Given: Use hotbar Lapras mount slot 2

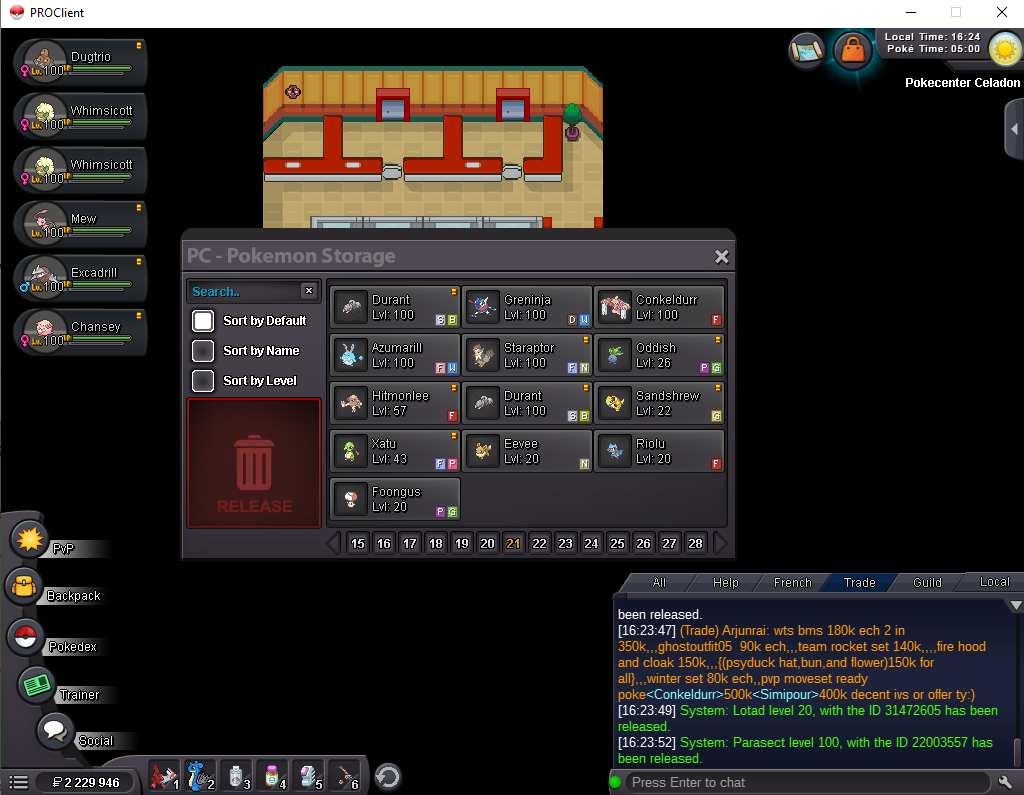Looking at the screenshot, I should tap(200, 776).
